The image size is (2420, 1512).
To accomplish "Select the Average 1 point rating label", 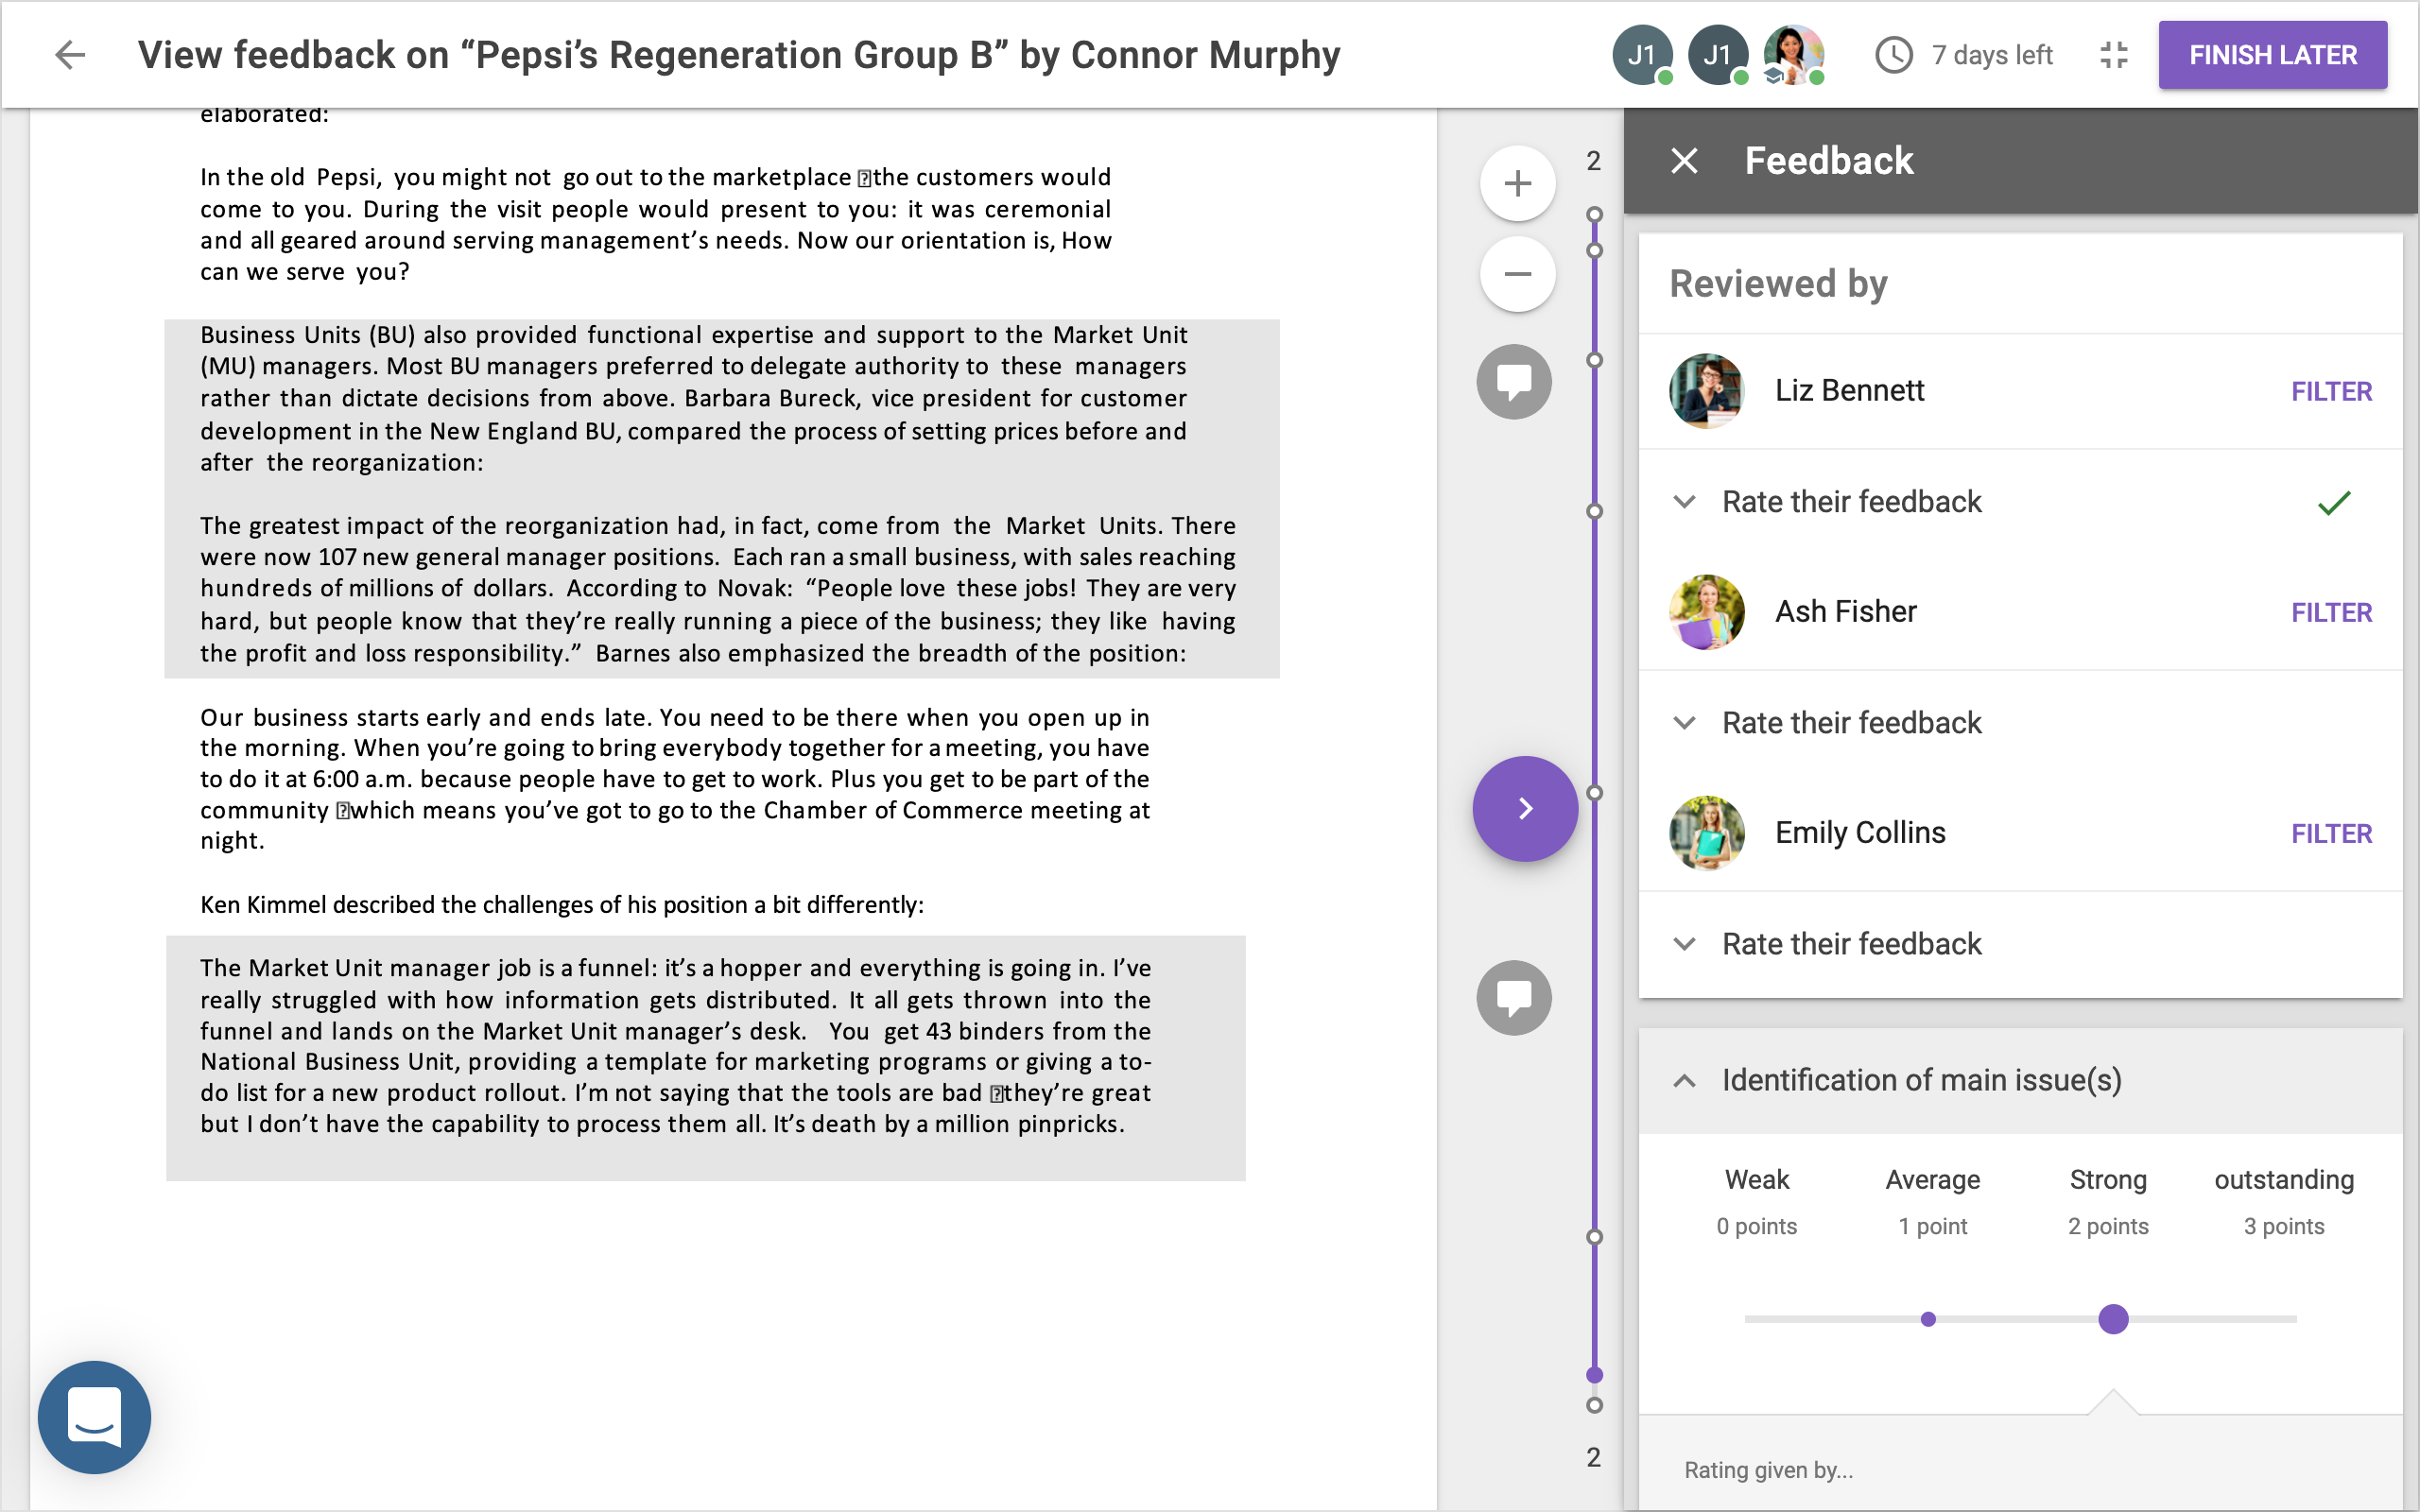I will tap(1932, 1201).
